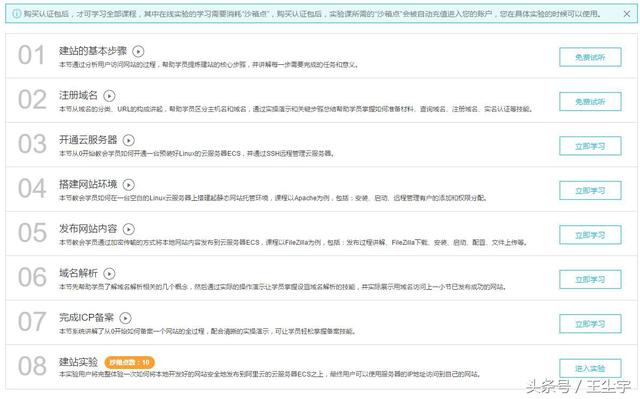Open lesson title 完成ICP备案

87,317
